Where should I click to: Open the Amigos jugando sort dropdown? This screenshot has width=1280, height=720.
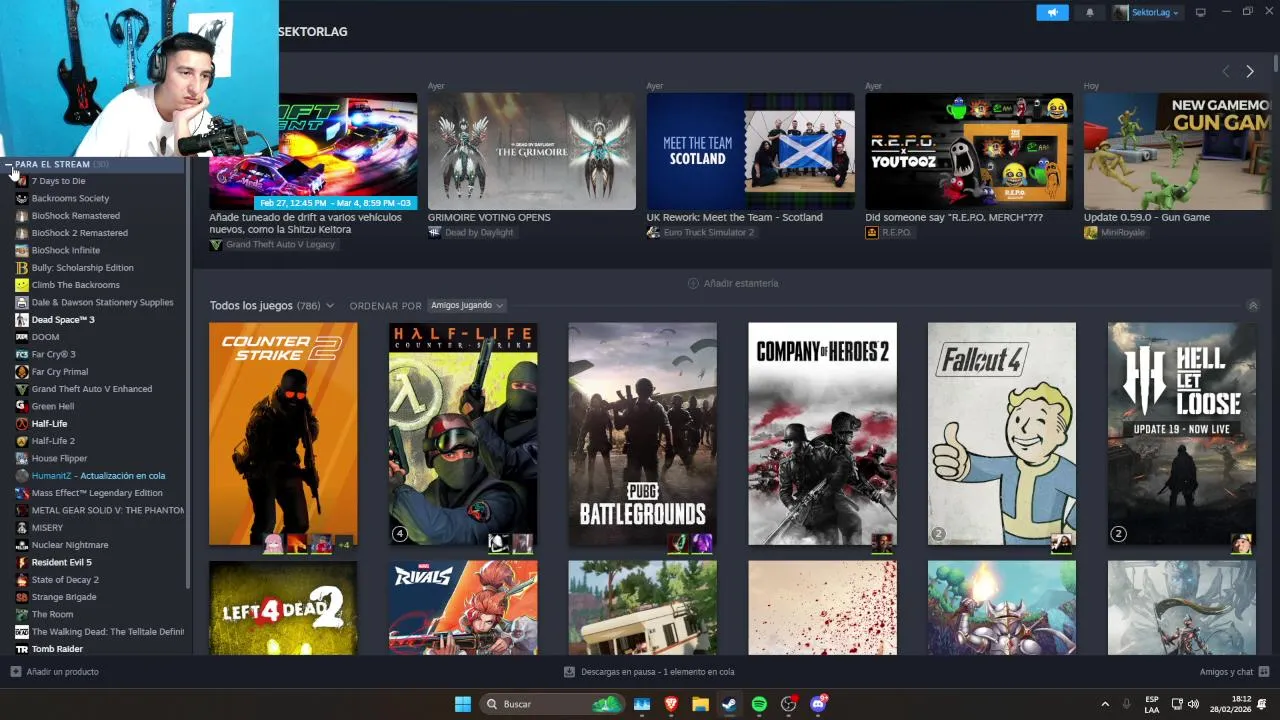(466, 305)
